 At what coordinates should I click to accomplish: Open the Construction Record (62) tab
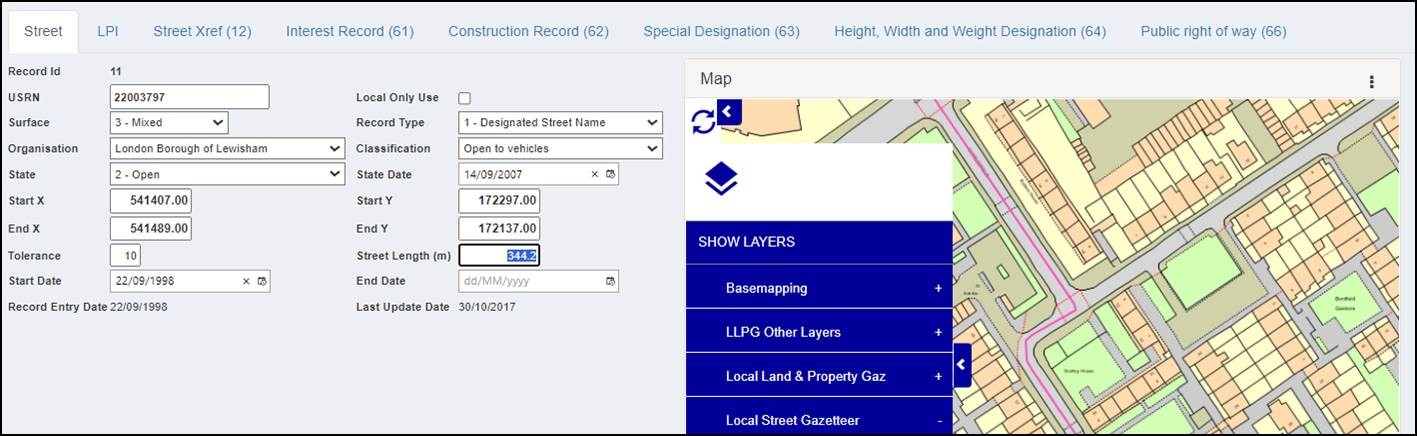[x=528, y=31]
